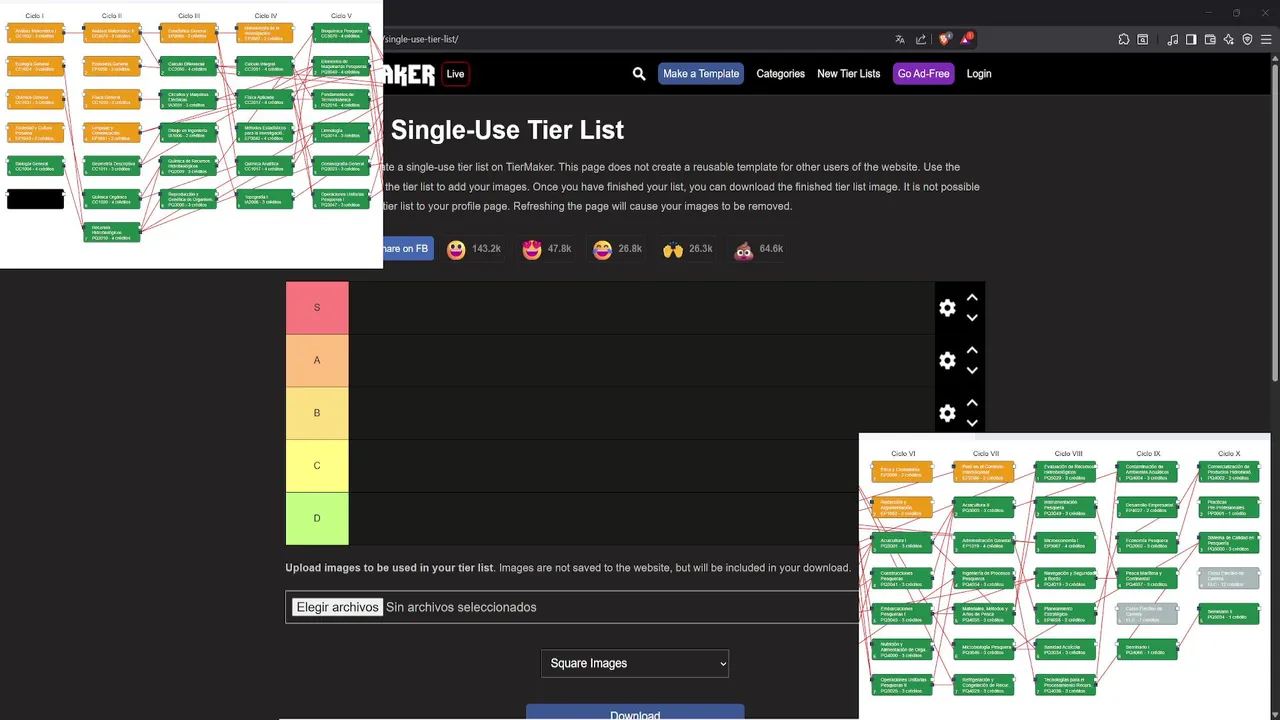
Task: Click Login in the navigation bar
Action: (979, 74)
